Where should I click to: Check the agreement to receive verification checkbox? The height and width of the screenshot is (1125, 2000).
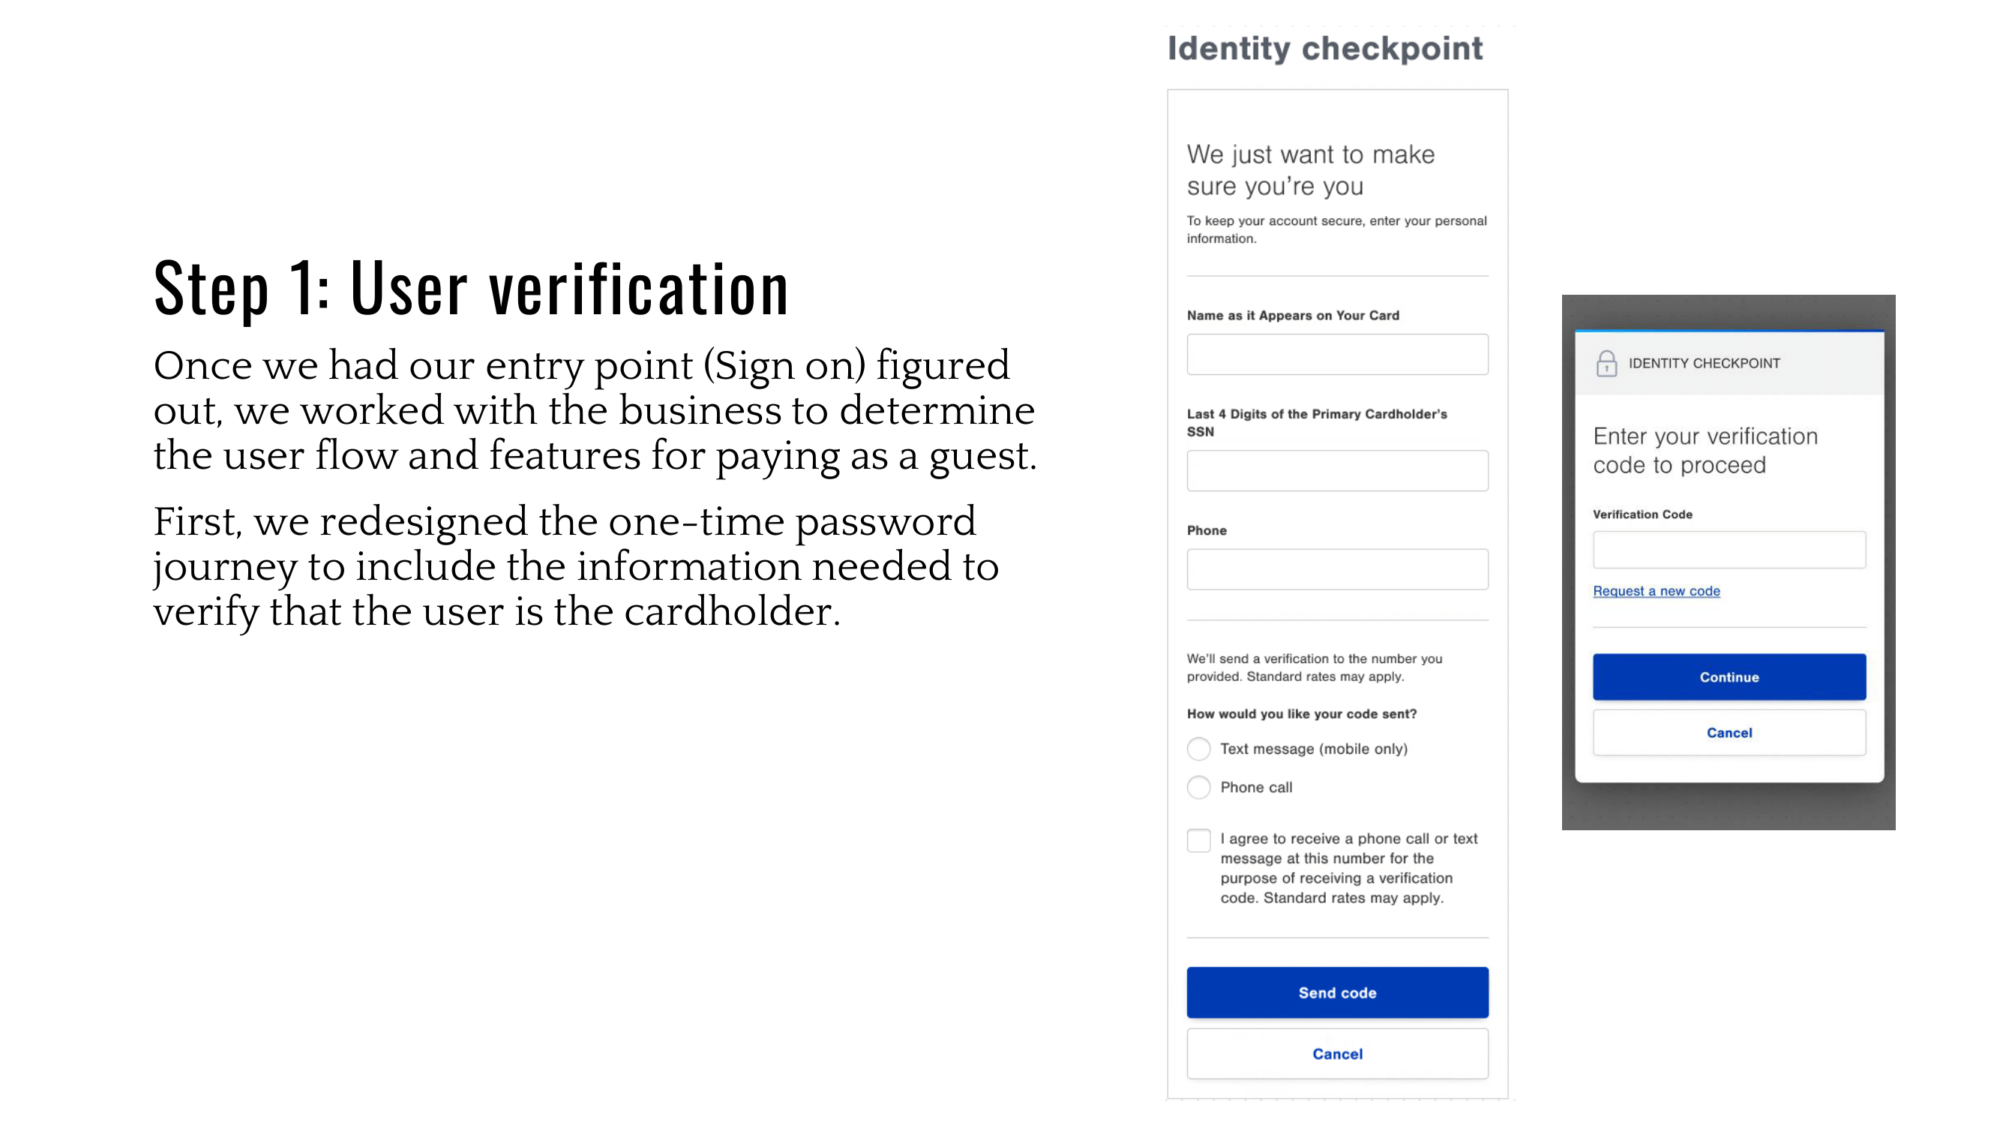pyautogui.click(x=1198, y=840)
